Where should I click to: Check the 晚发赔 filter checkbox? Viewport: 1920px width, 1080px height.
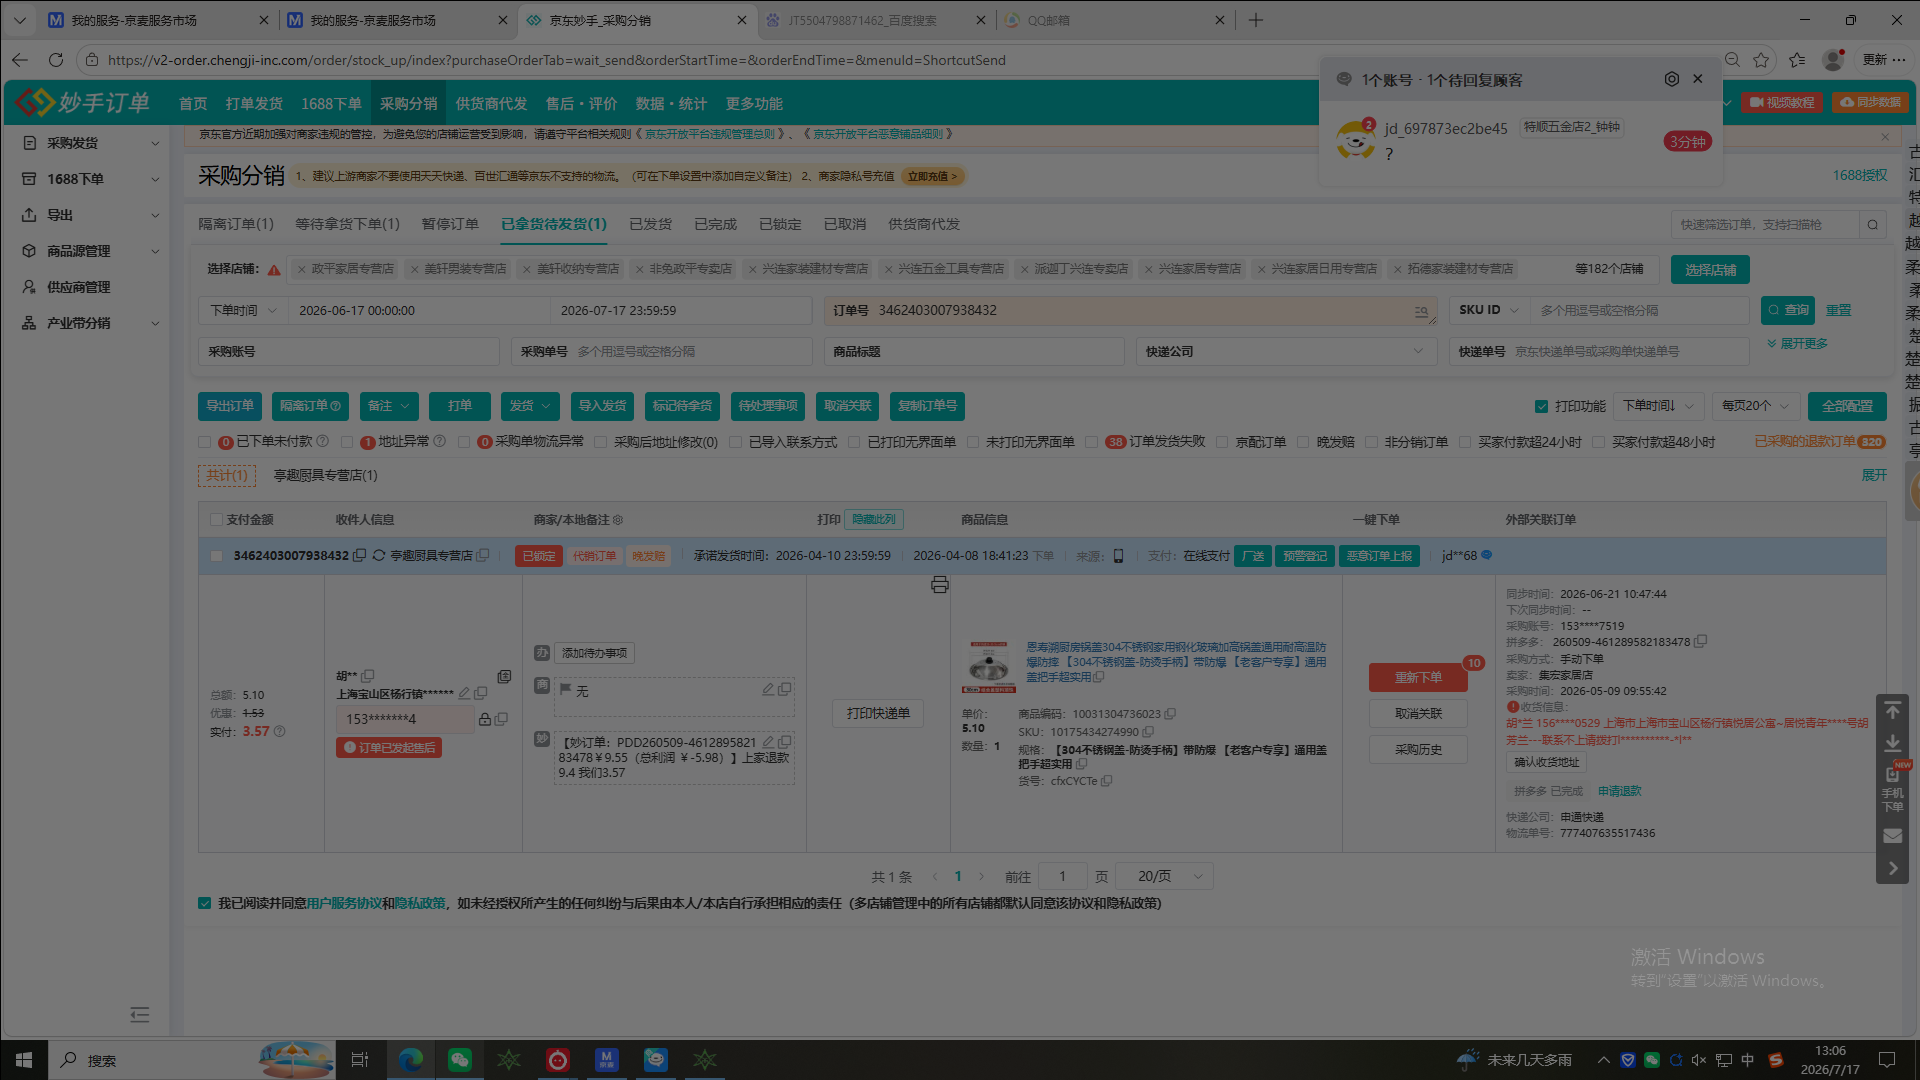point(1303,442)
